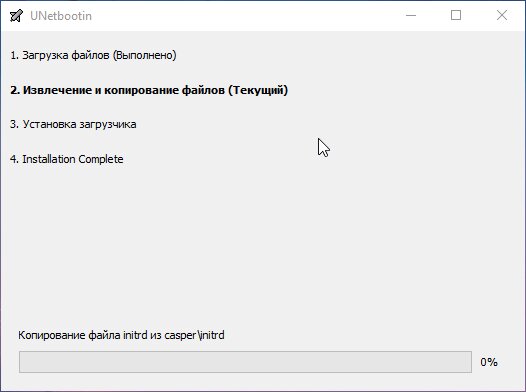Click the number 3 before Установка загрузчика
This screenshot has width=526, height=392.
(x=14, y=124)
